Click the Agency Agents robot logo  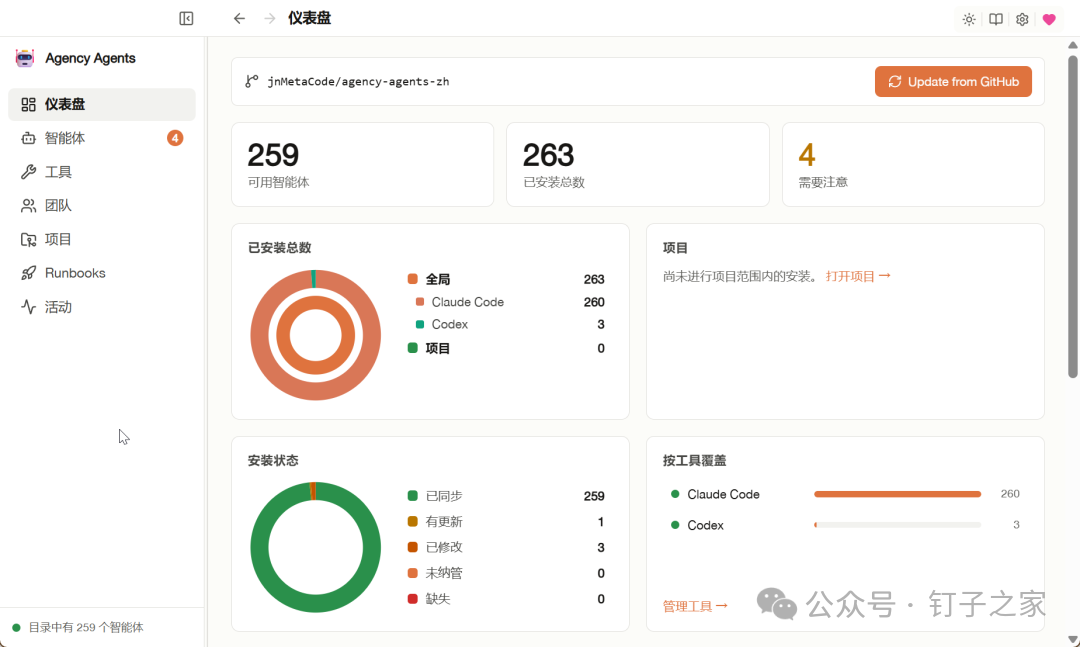coord(25,59)
